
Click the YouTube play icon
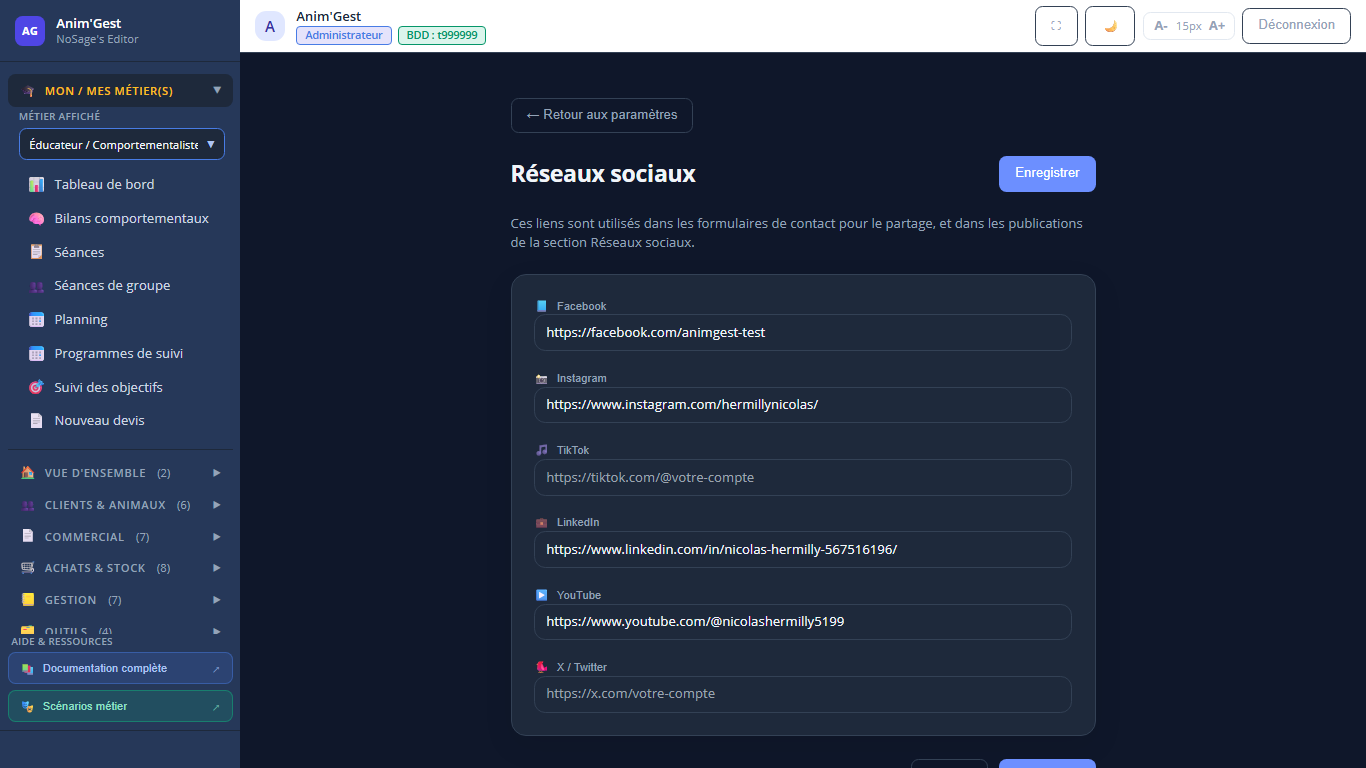point(542,595)
